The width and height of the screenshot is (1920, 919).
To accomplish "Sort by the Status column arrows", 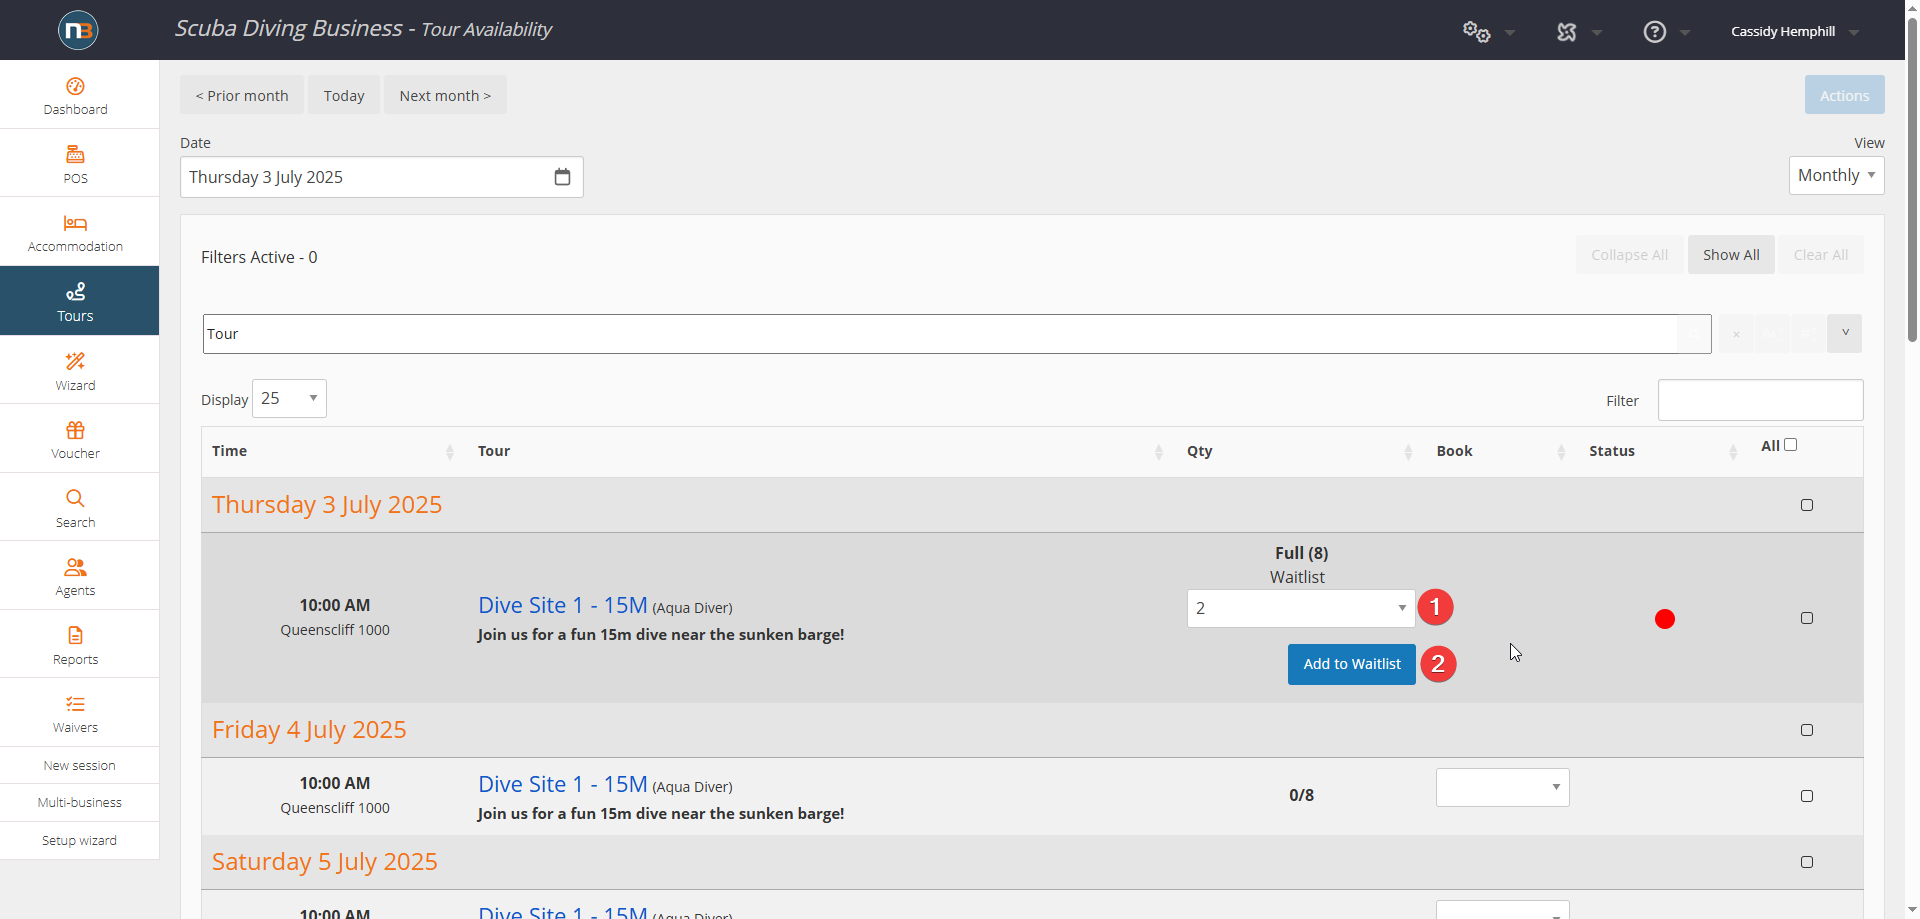I will coord(1733,452).
